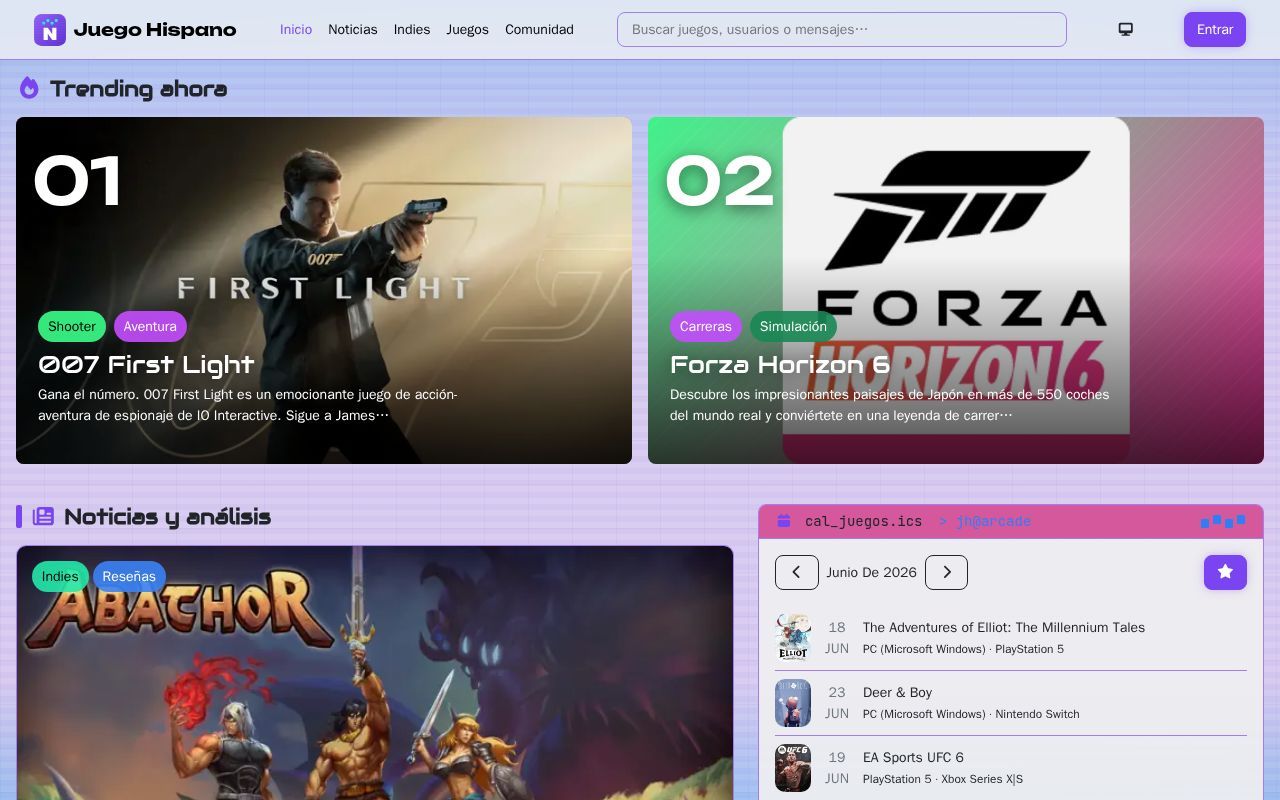Image resolution: width=1280 pixels, height=800 pixels.
Task: Click the Aventura tag on 007 card
Action: [x=150, y=326]
